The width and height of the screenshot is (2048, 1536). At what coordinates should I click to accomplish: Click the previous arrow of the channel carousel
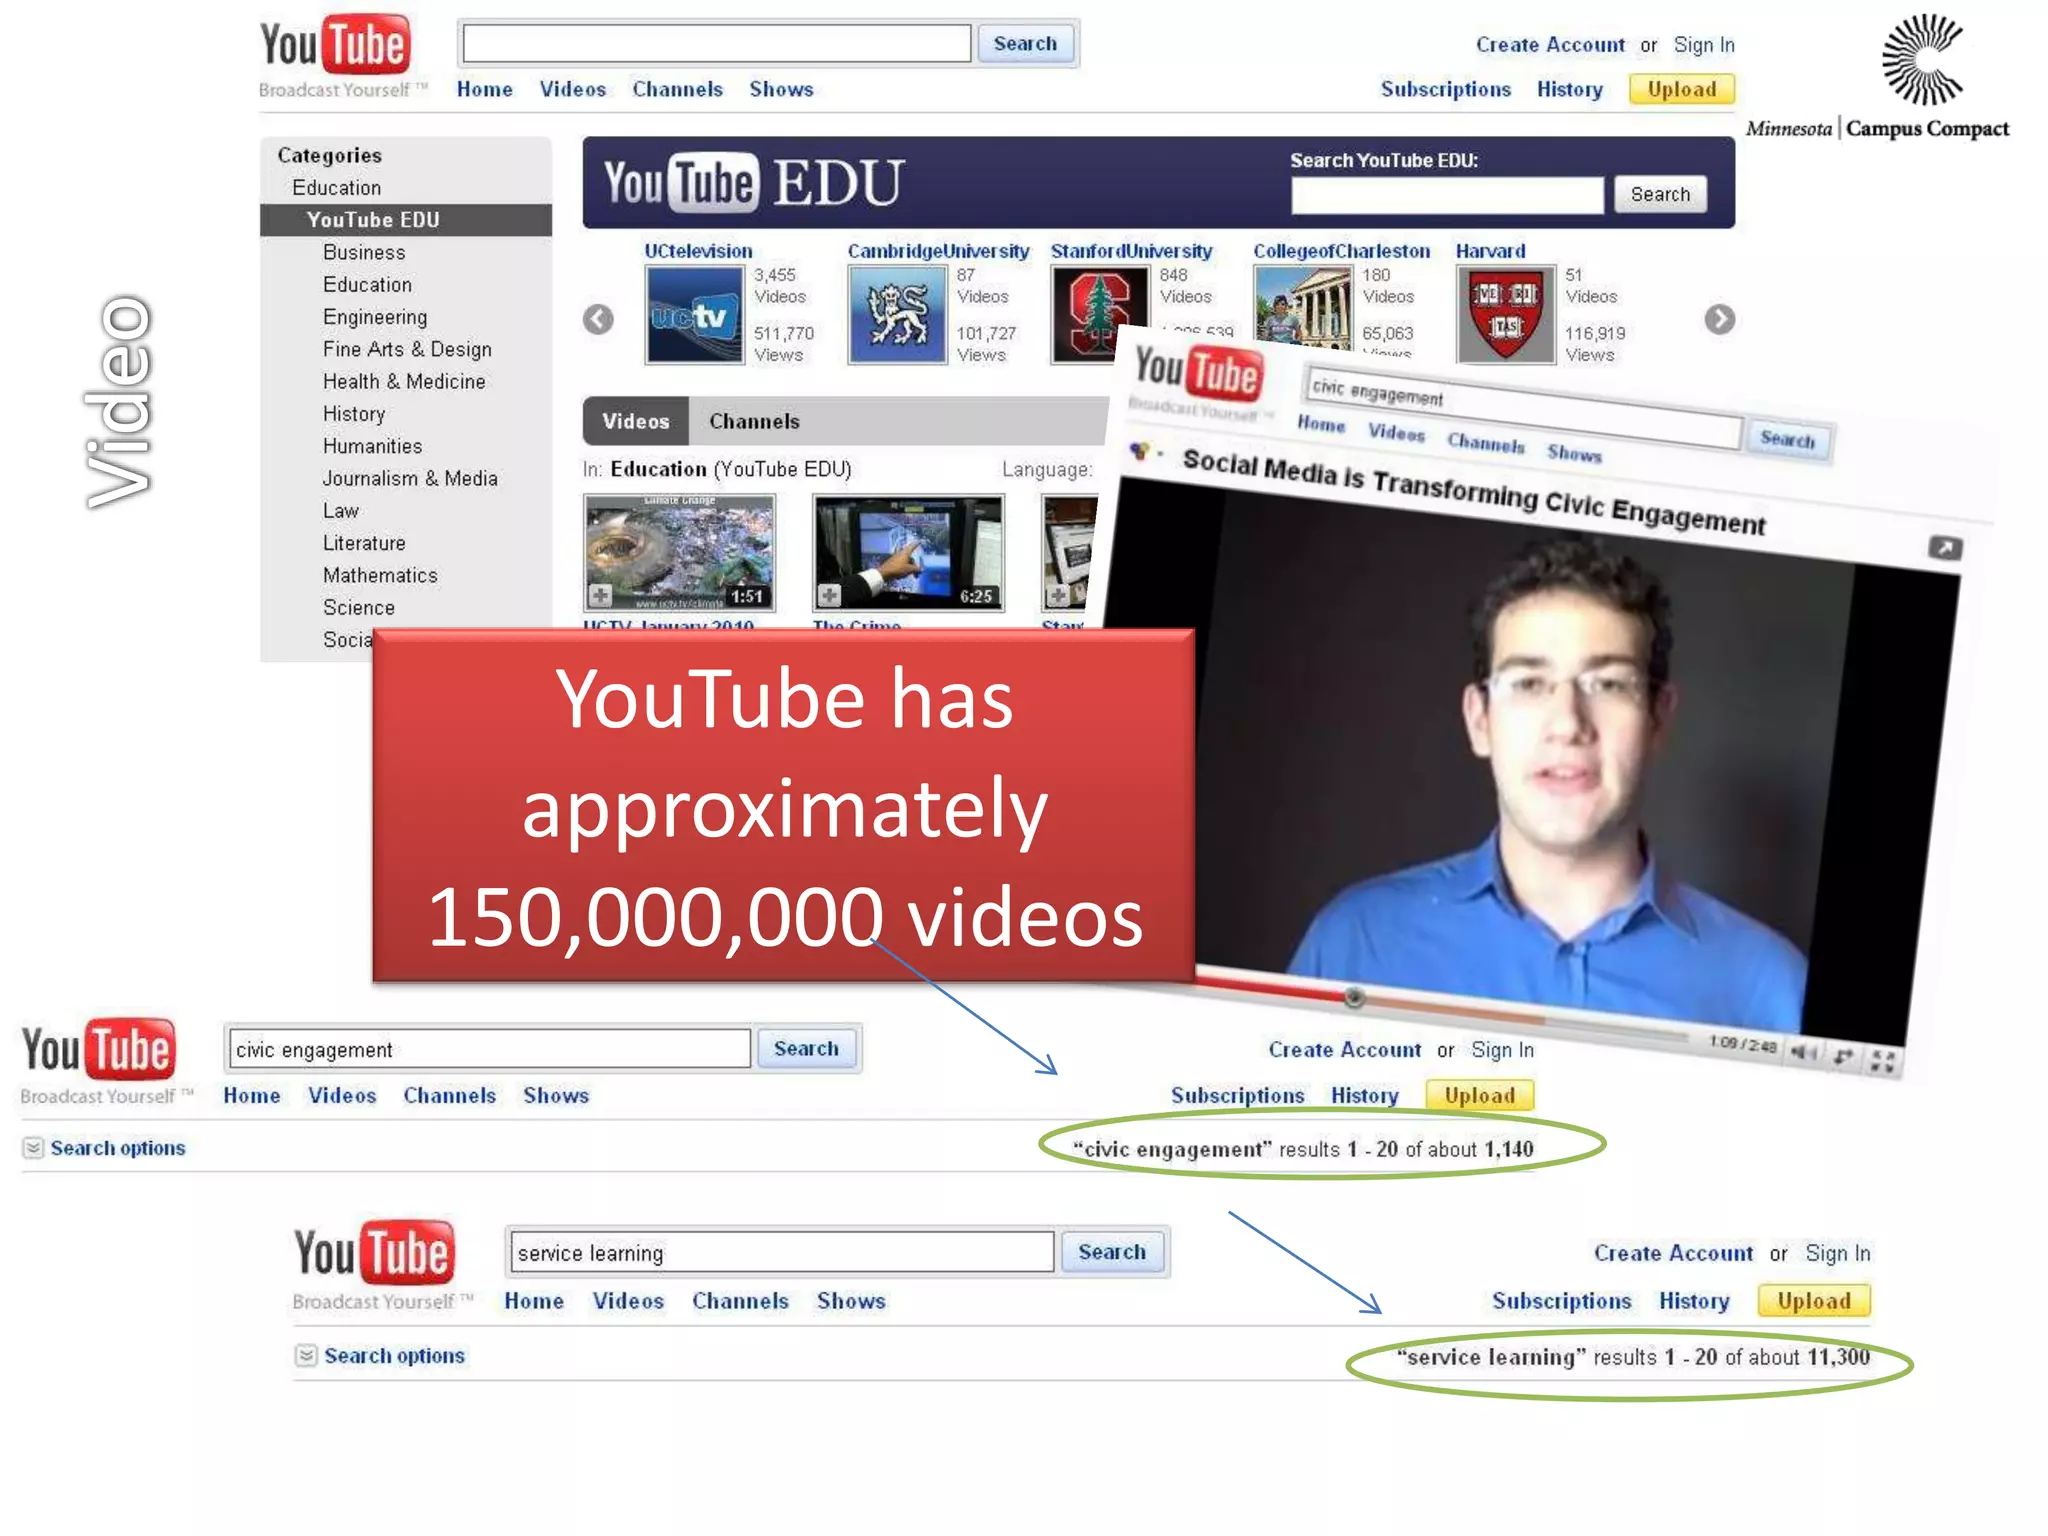pos(598,319)
